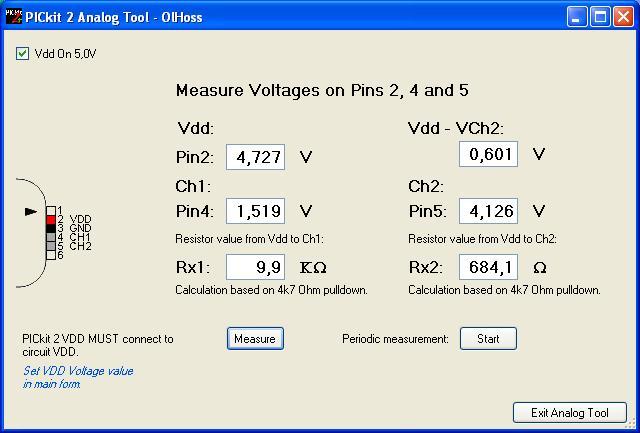Click the 'Calculation based on 4k7 Ohm pulldown' text under Rx1
This screenshot has width=640, height=433.
(271, 290)
